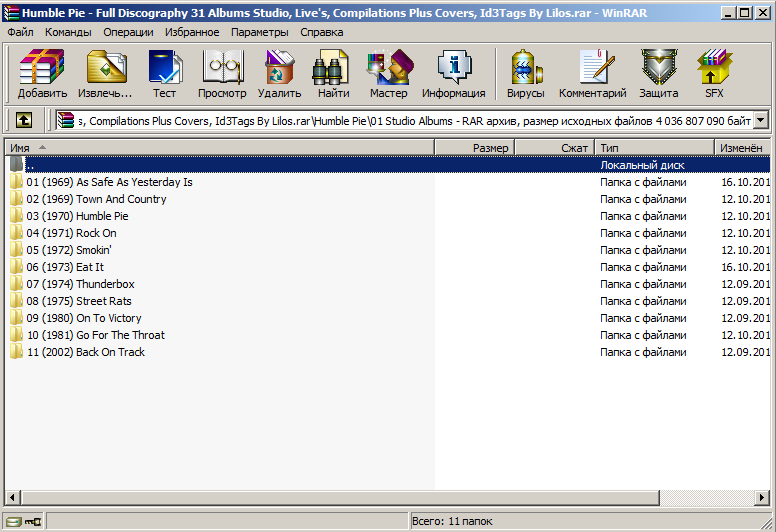Click 'Локальный диск' type cell
Image resolution: width=776 pixels, height=532 pixels.
(x=642, y=165)
